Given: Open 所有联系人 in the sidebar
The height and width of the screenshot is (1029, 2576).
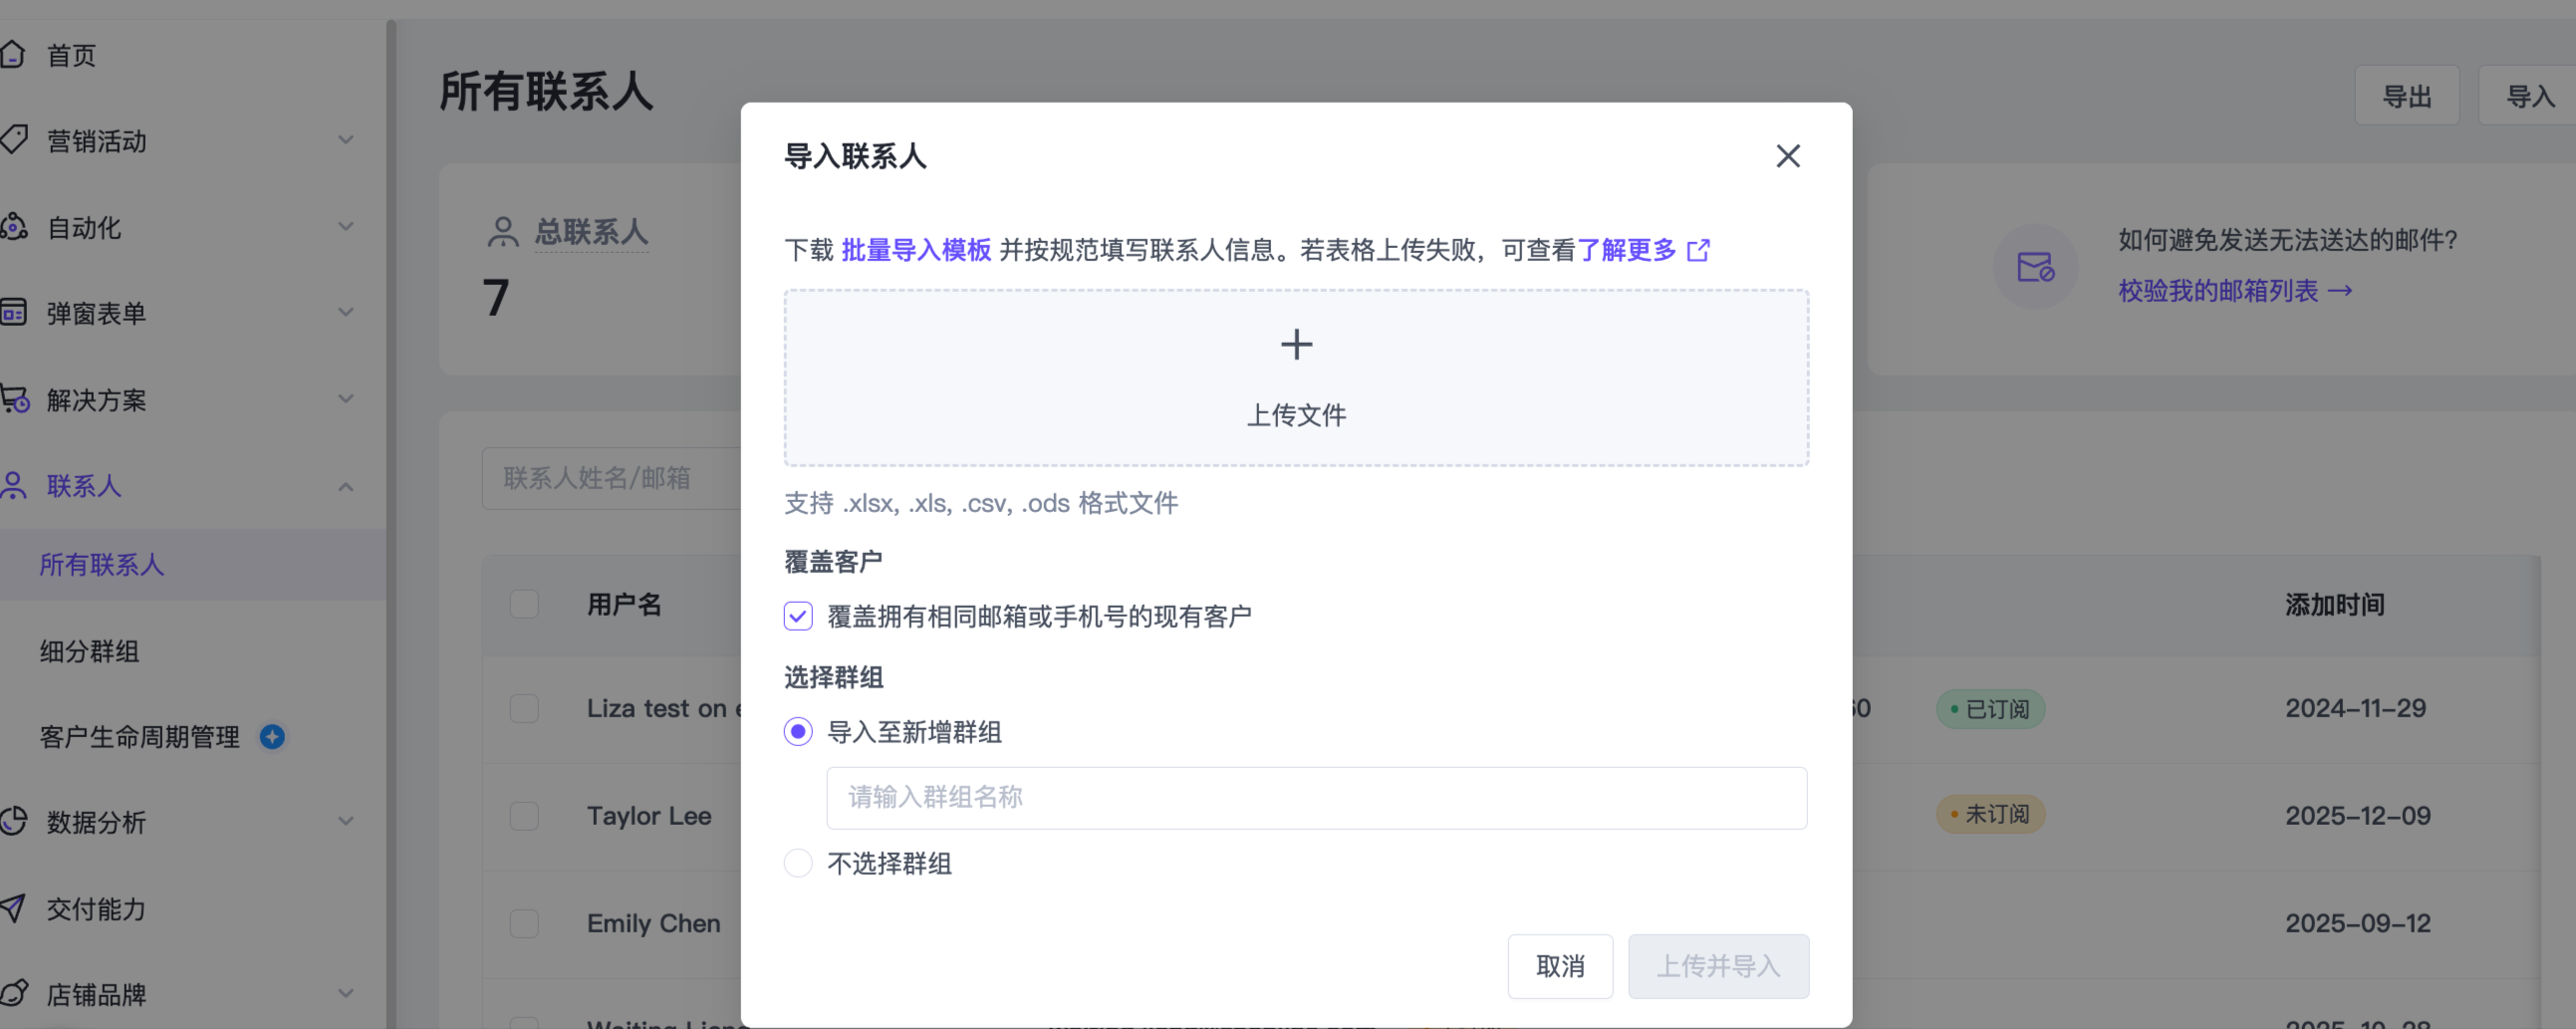Looking at the screenshot, I should (x=102, y=565).
